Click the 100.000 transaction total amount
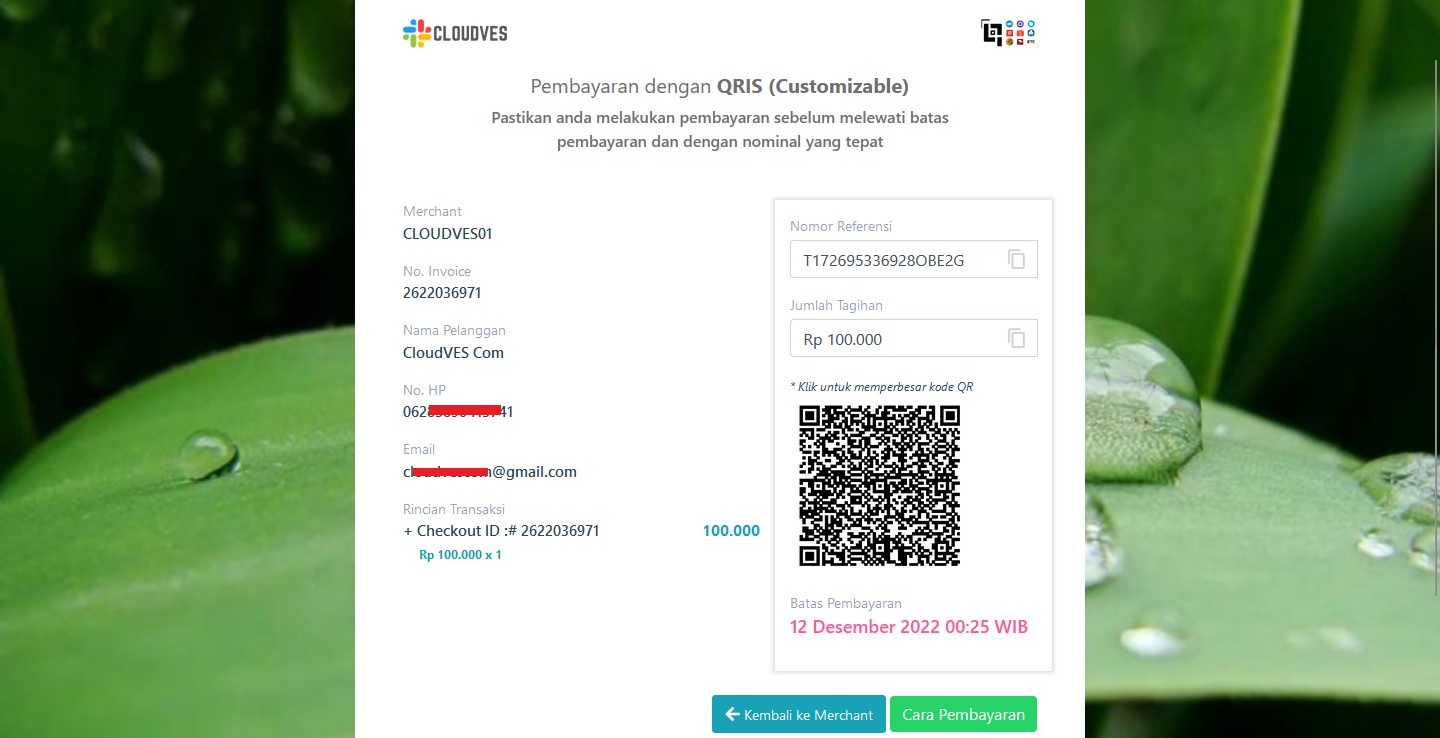This screenshot has height=738, width=1440. coord(731,531)
